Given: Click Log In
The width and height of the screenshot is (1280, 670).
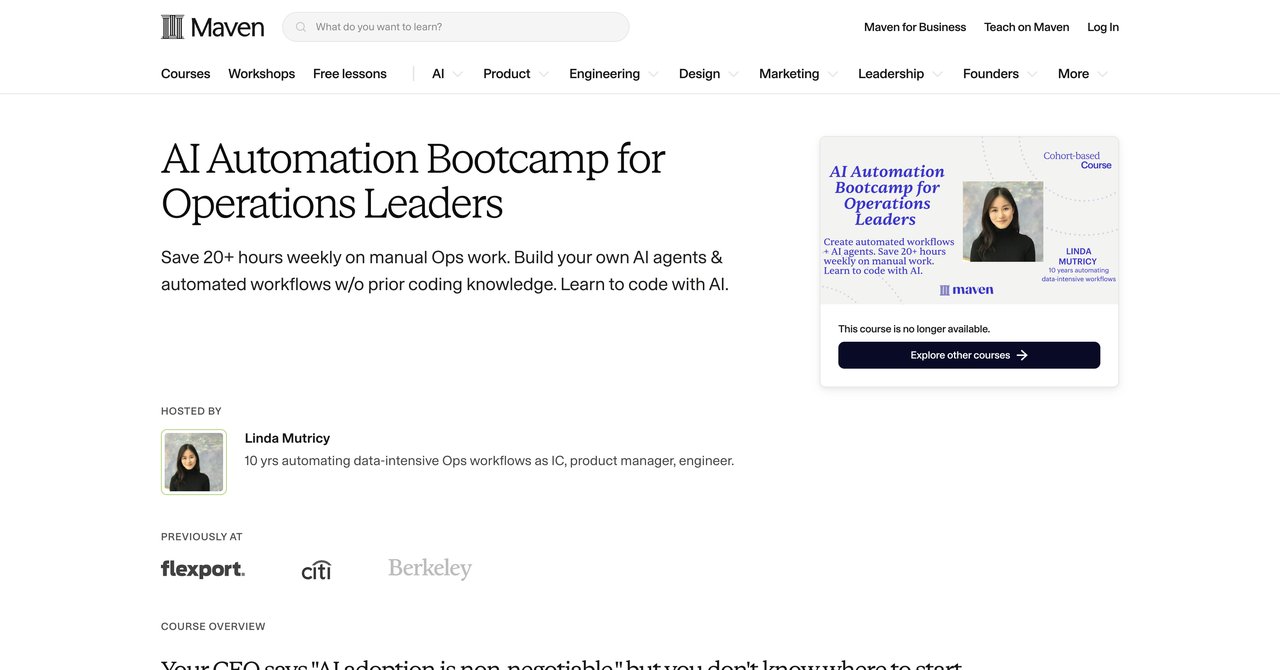Looking at the screenshot, I should pyautogui.click(x=1103, y=27).
